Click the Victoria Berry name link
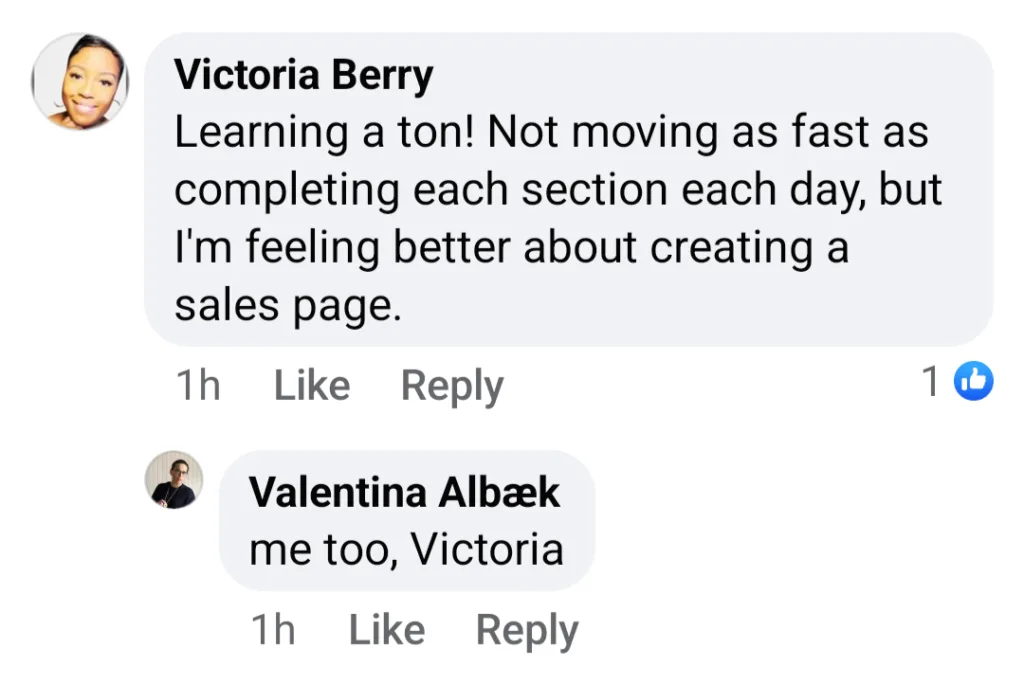1024x686 pixels. (303, 76)
